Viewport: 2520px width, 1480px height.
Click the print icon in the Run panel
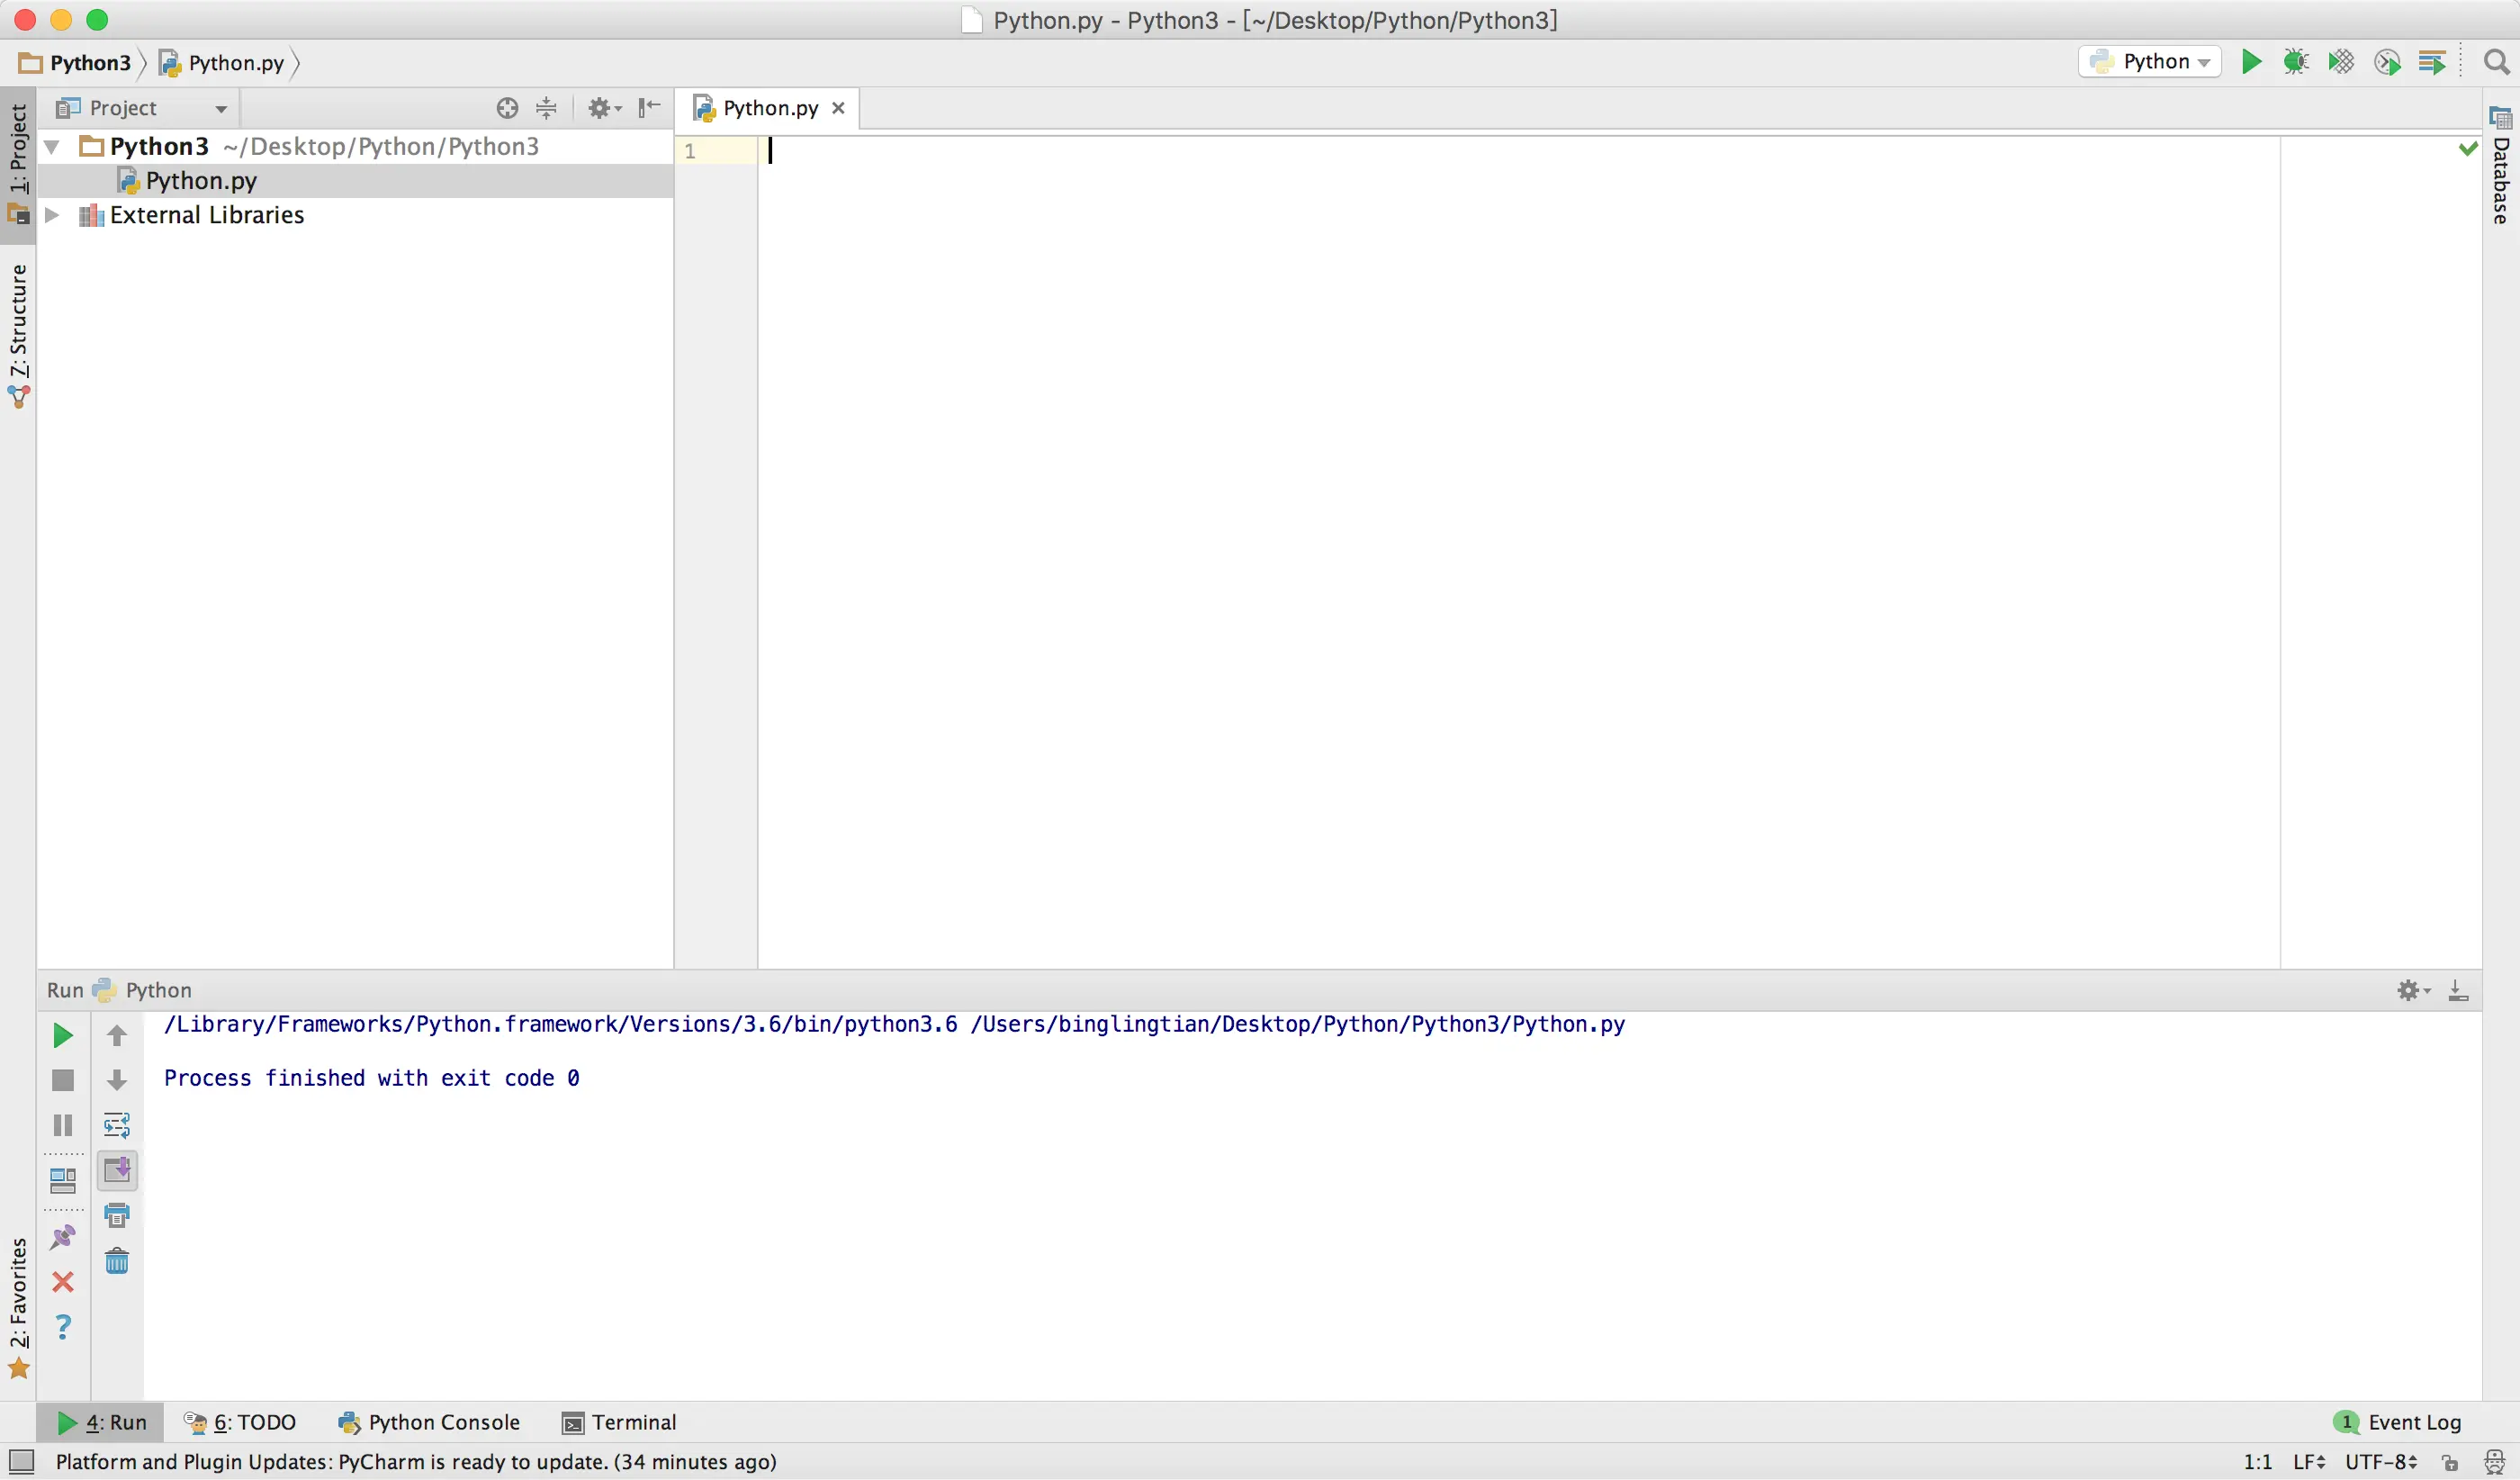117,1215
